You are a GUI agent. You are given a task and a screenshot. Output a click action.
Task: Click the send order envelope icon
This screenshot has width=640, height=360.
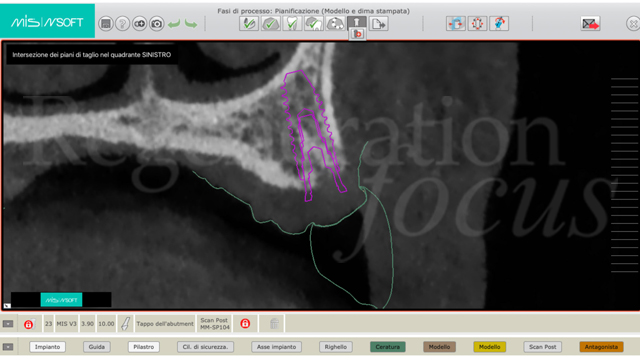tap(590, 24)
